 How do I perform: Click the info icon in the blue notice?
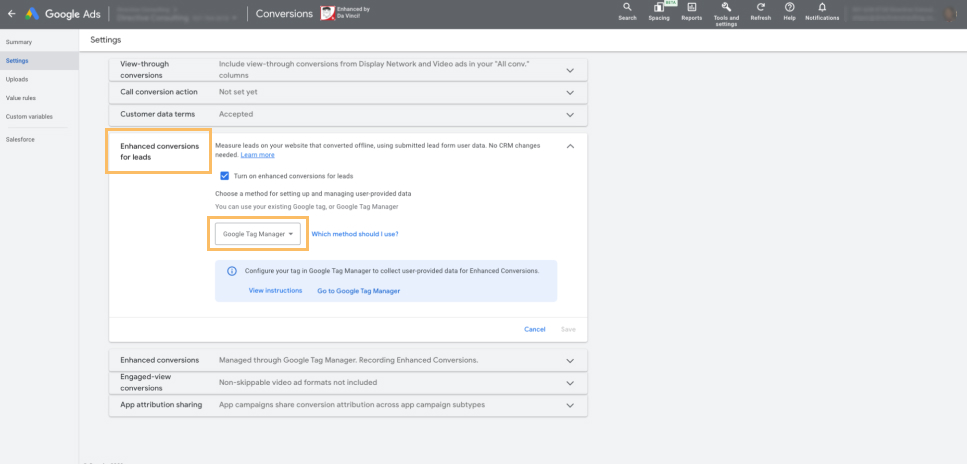pos(232,271)
